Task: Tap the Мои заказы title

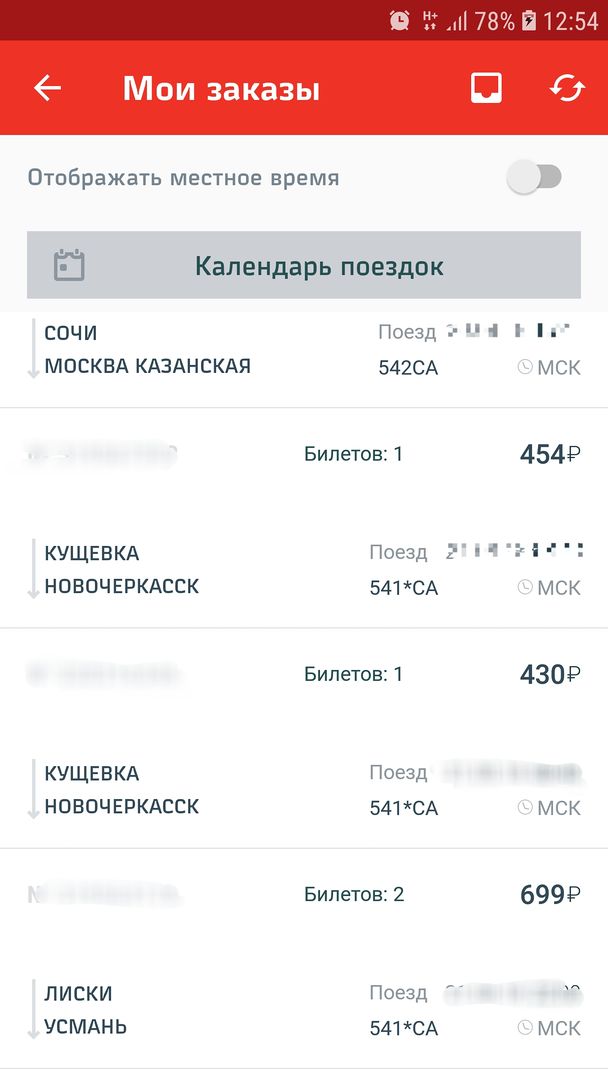Action: [x=221, y=89]
